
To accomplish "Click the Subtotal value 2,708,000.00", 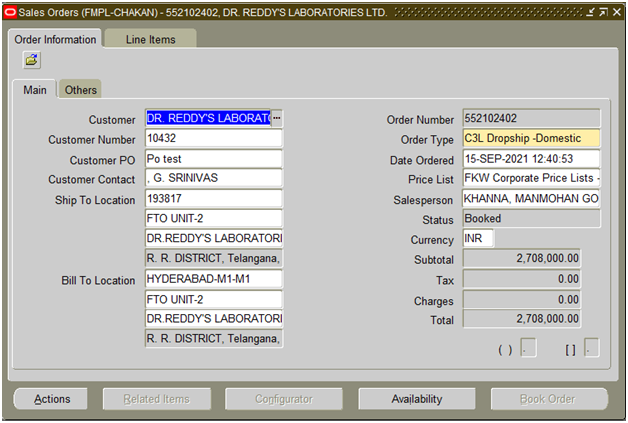I will [521, 258].
